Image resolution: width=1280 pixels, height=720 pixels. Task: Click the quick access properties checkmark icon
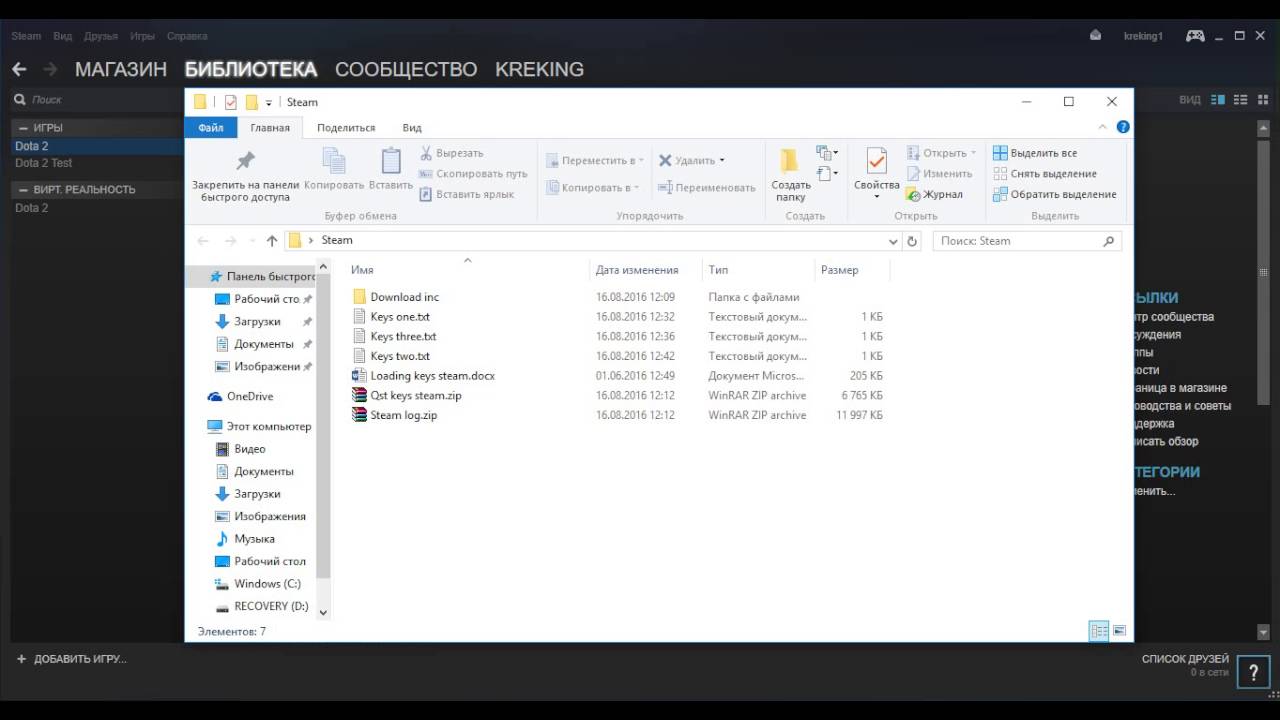(231, 102)
